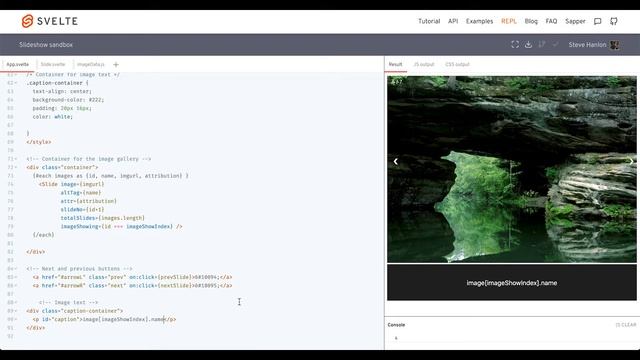Click the 'text-align: center;' code line

click(x=62, y=91)
